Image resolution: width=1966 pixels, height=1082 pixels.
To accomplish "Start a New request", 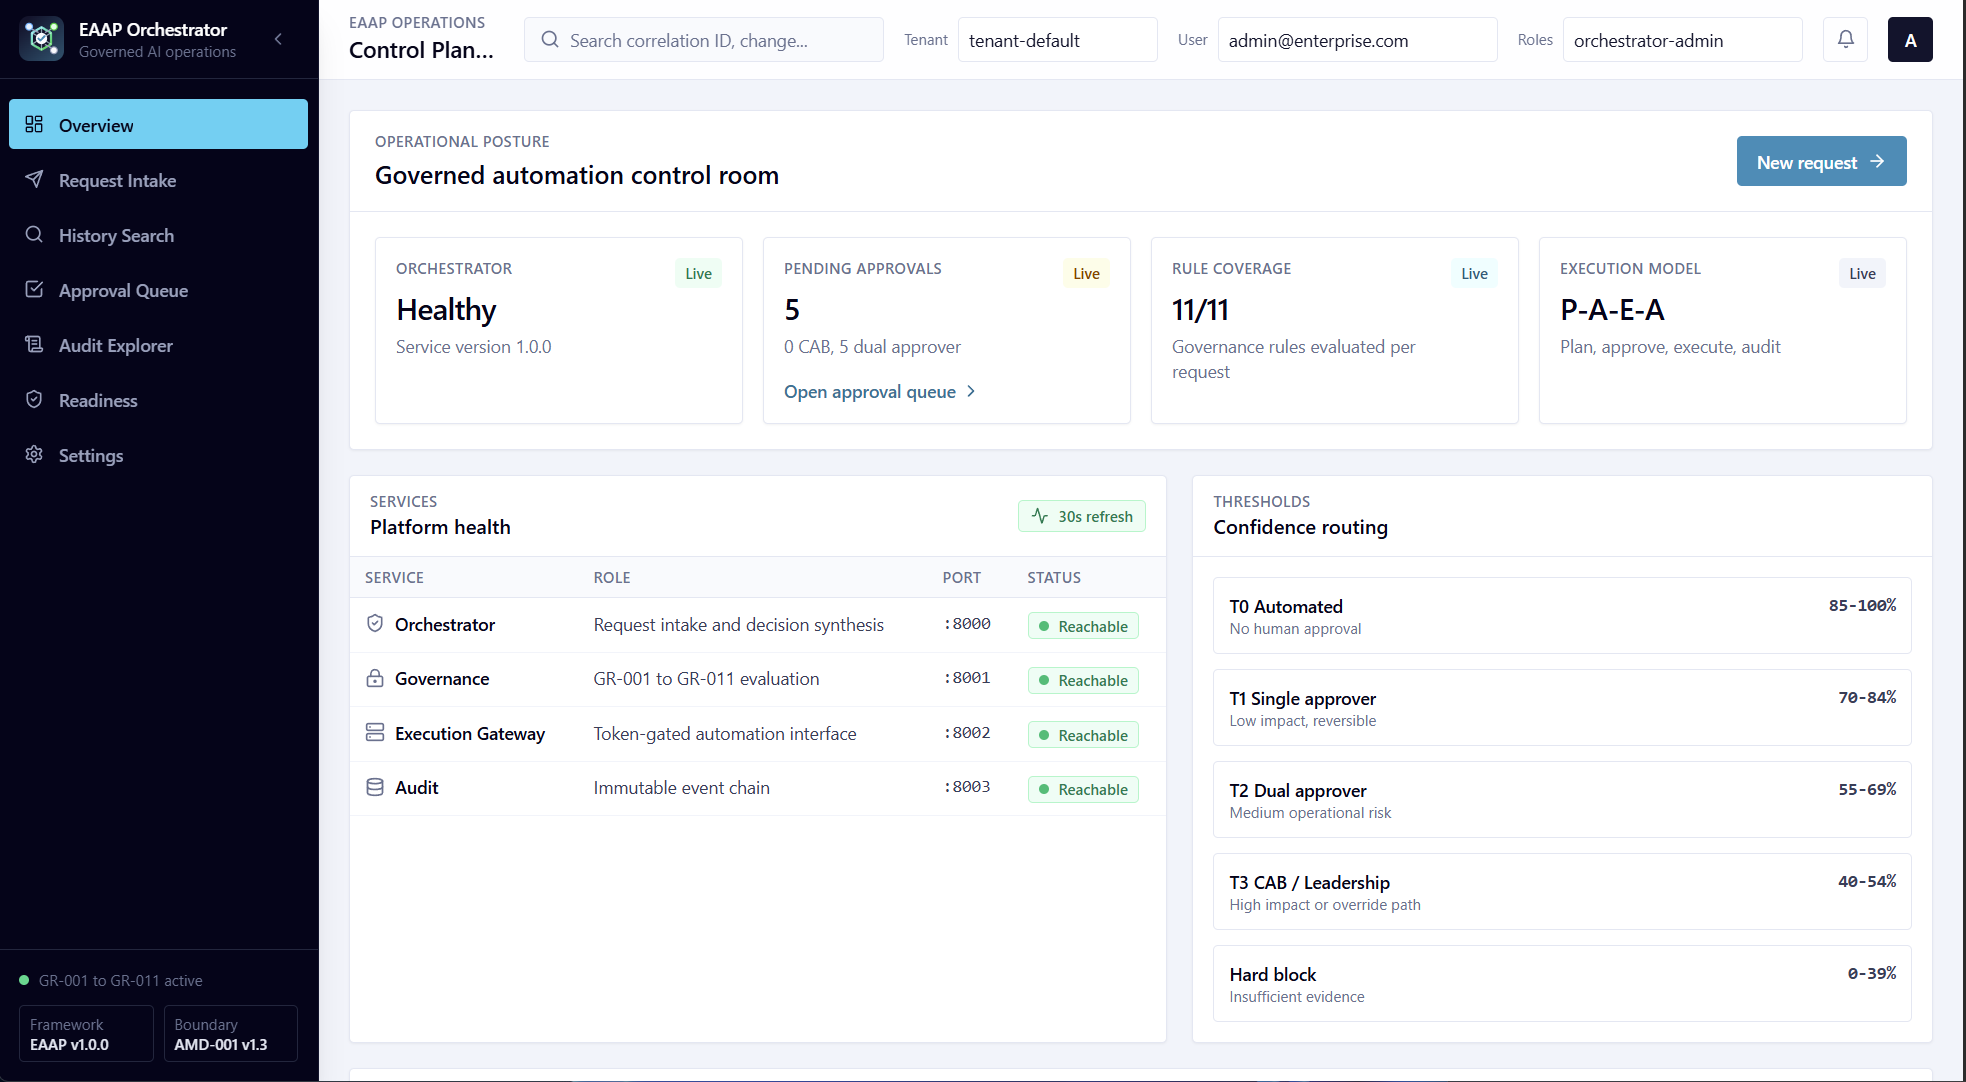I will 1822,161.
